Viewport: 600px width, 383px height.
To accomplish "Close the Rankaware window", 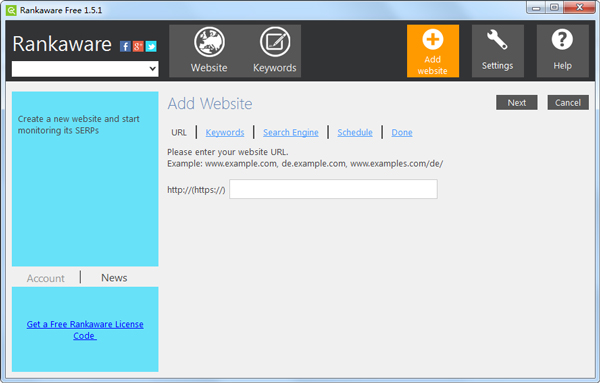I will 579,8.
